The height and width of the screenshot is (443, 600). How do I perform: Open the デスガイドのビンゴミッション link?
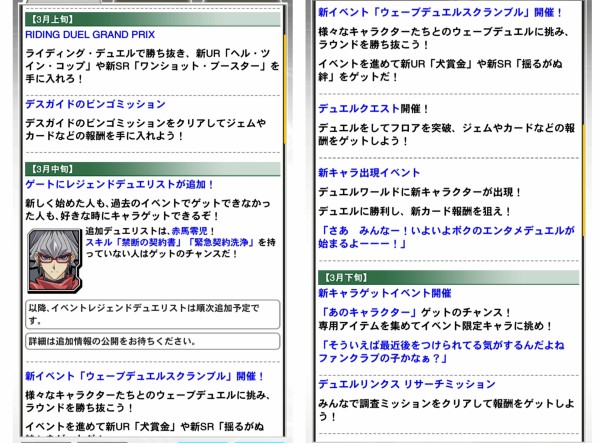click(95, 104)
